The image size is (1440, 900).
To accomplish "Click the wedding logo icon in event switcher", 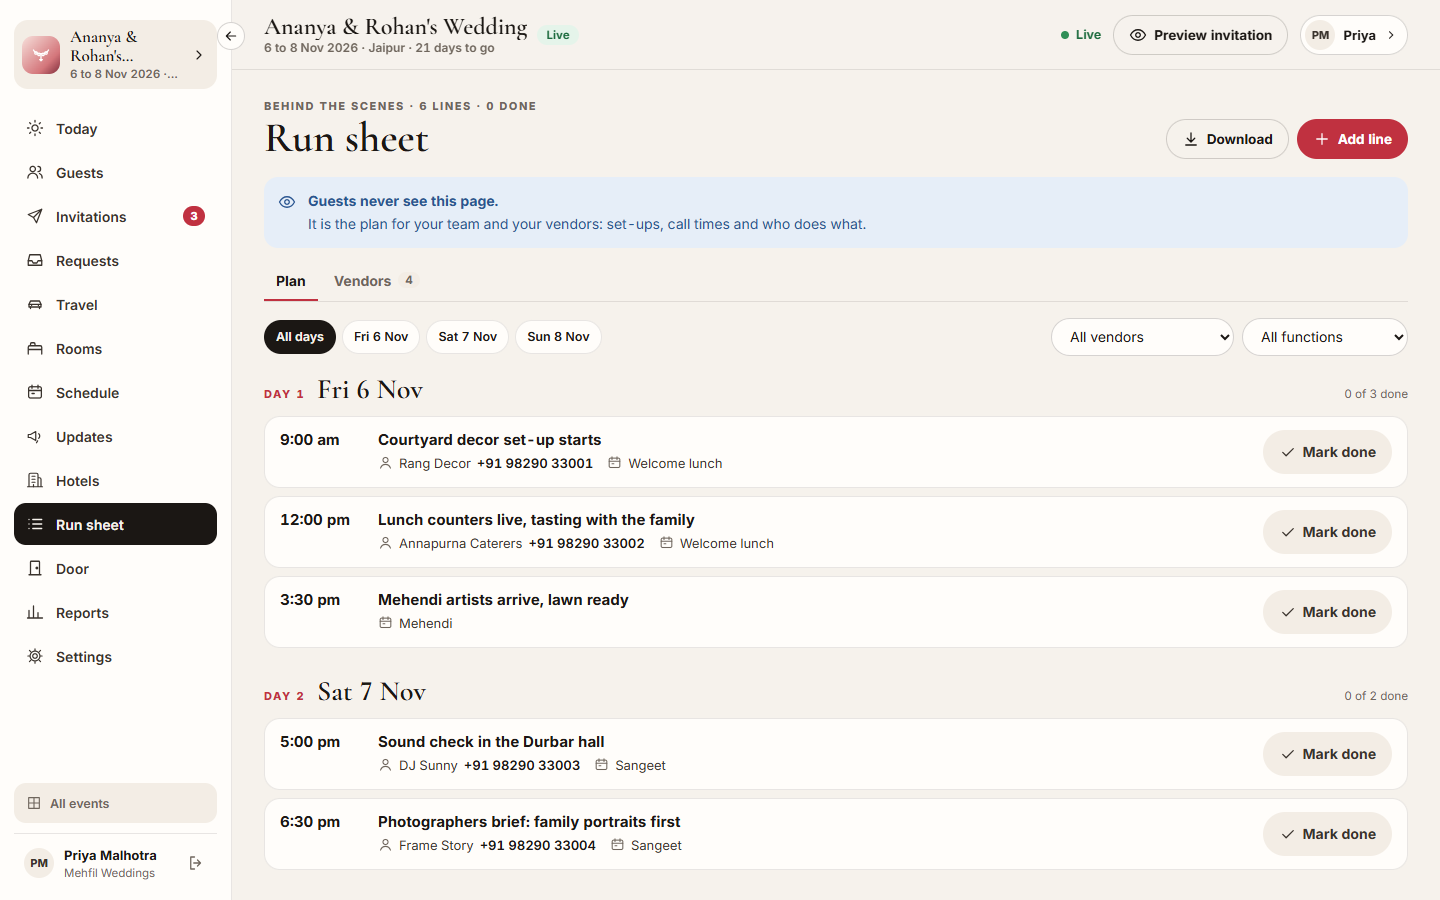I will [41, 55].
